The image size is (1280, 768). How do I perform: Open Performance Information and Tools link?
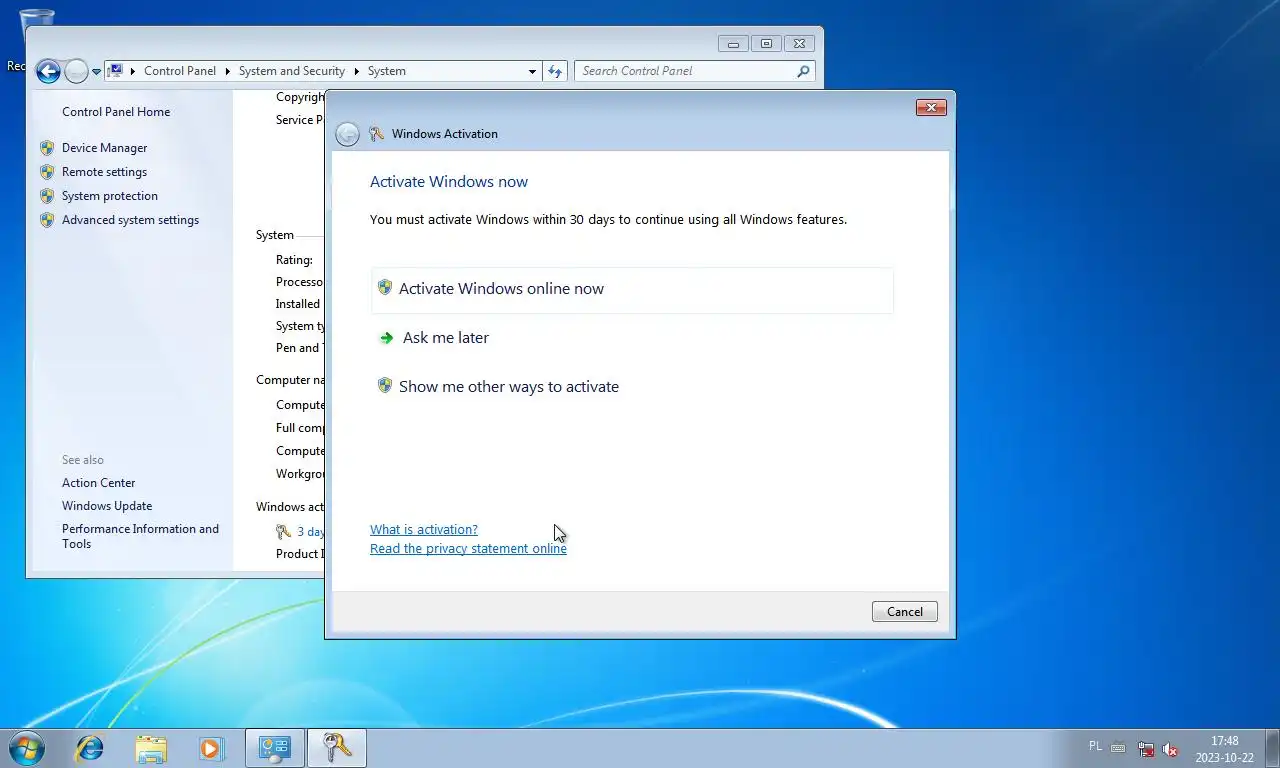140,536
